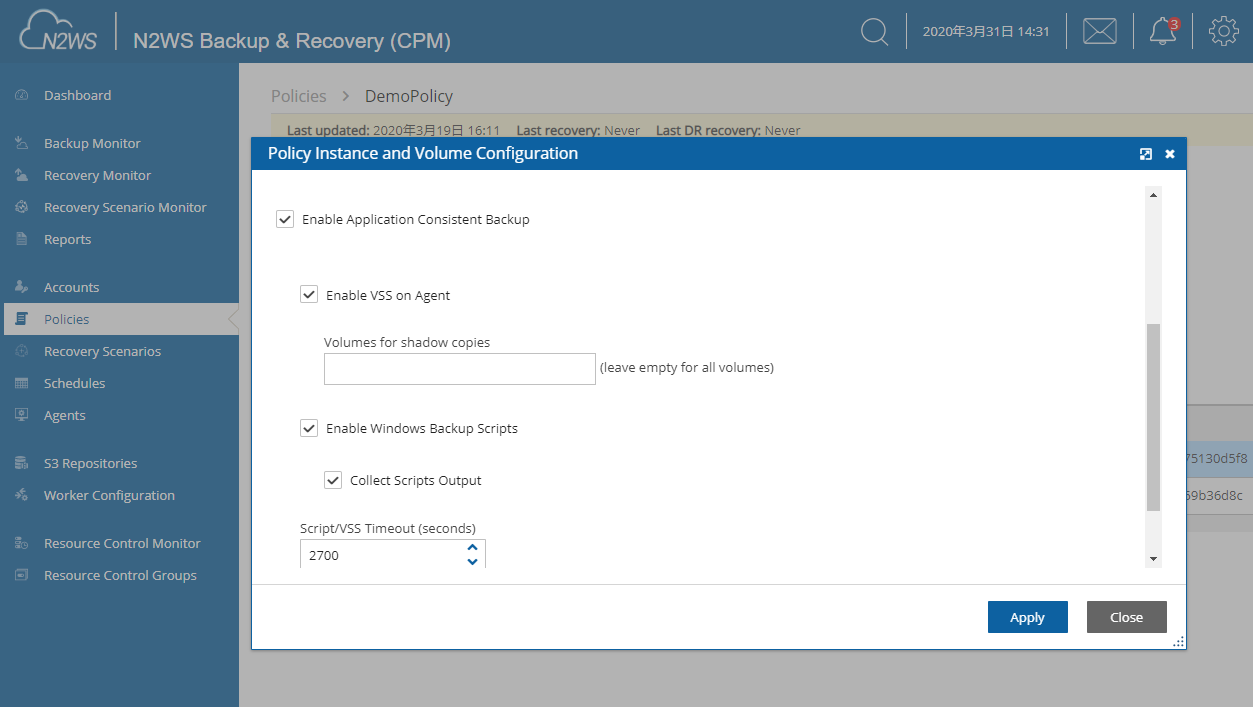
Task: Toggle the Enable VSS on Agent checkbox
Action: [309, 295]
